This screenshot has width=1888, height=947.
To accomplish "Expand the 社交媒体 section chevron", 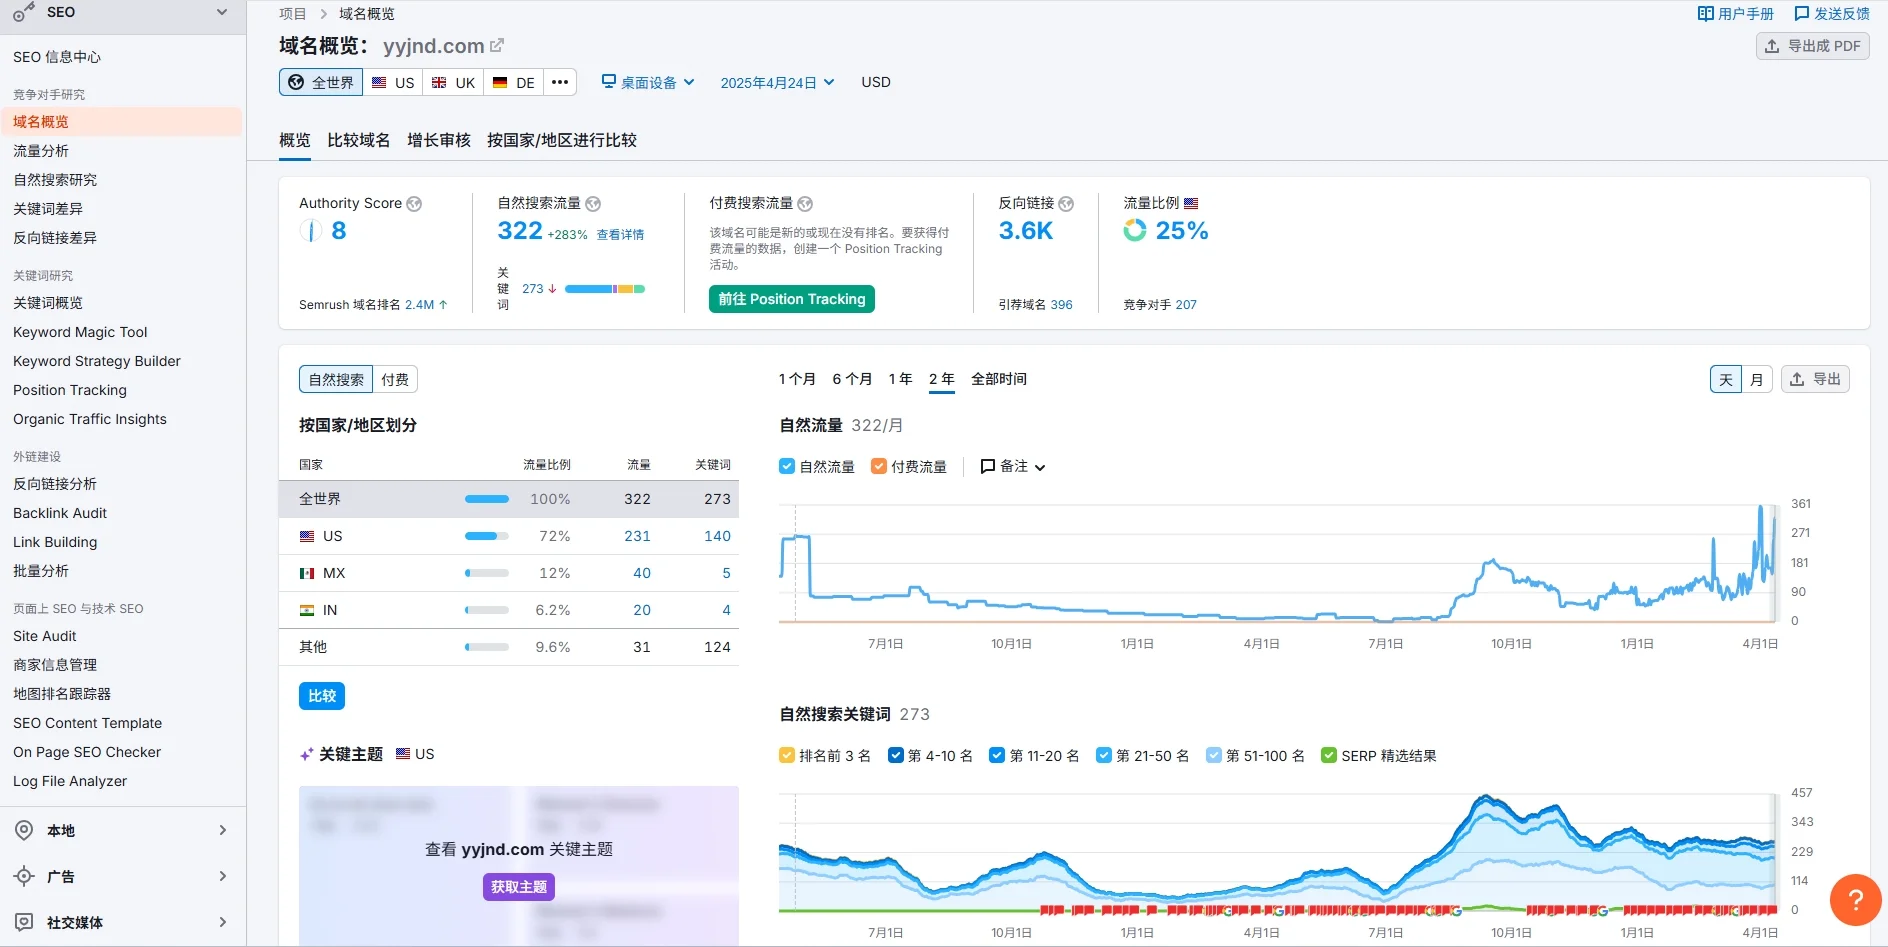I will point(223,922).
